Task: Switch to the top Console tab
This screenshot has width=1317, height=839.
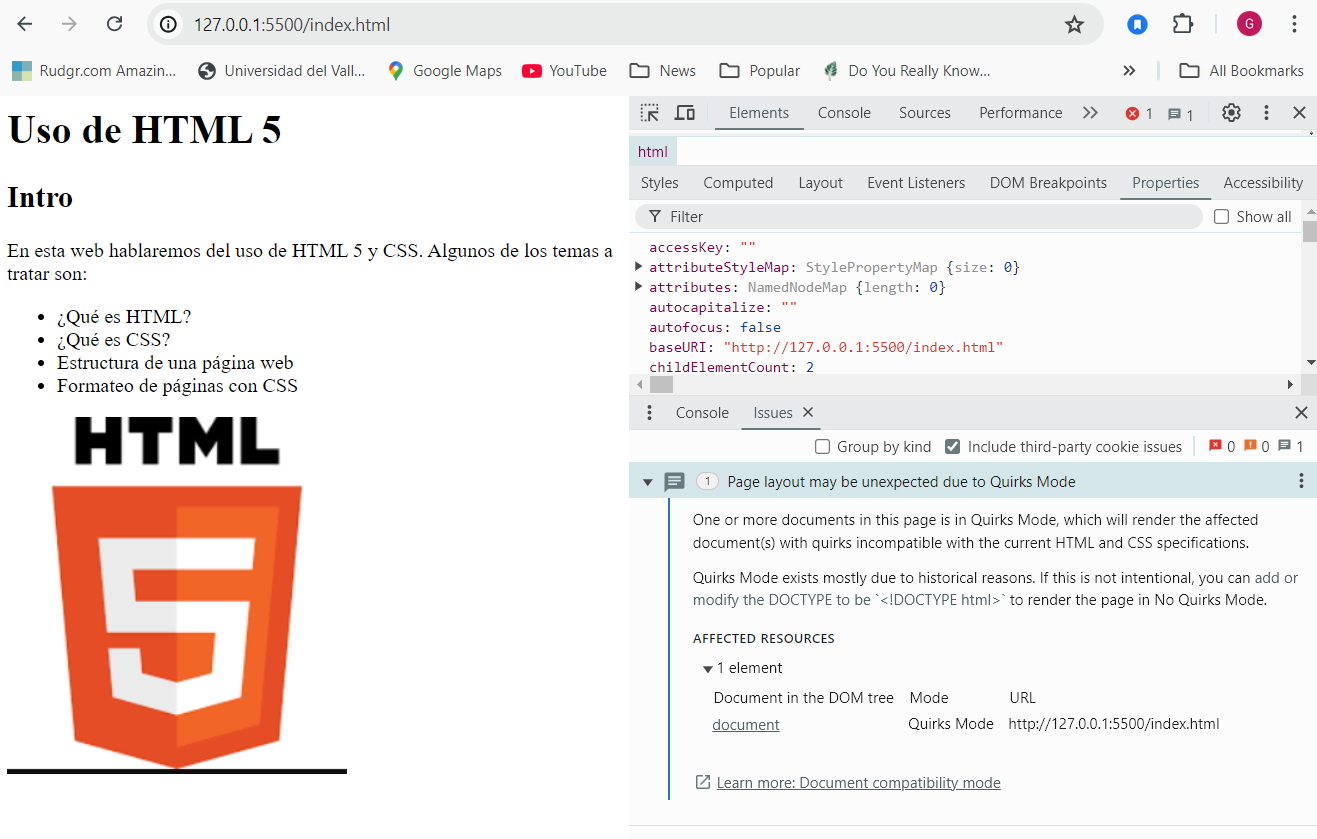Action: point(844,113)
